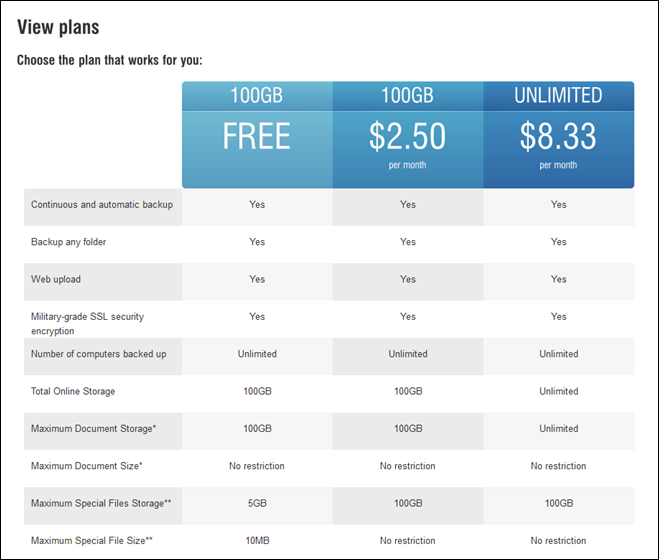Click "Military-grade SSL security encryption" label
The height and width of the screenshot is (560, 659).
click(x=87, y=323)
